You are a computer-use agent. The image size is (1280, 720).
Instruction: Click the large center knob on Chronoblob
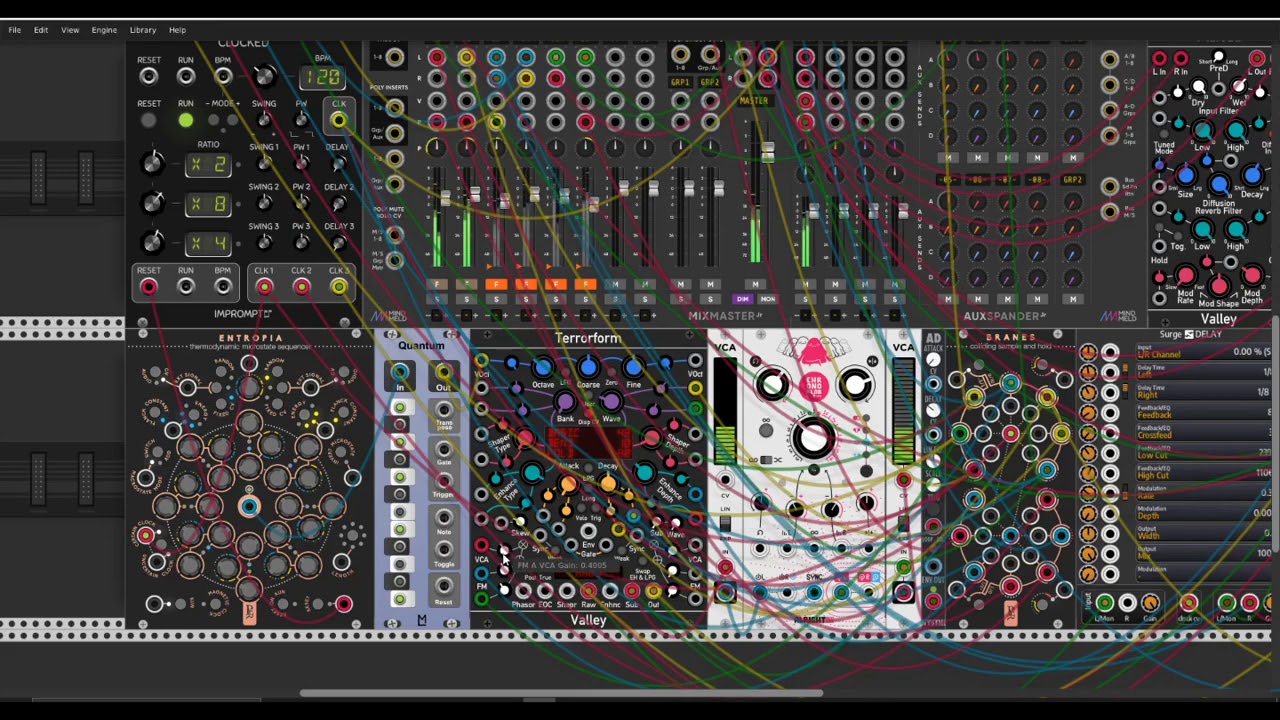(813, 438)
